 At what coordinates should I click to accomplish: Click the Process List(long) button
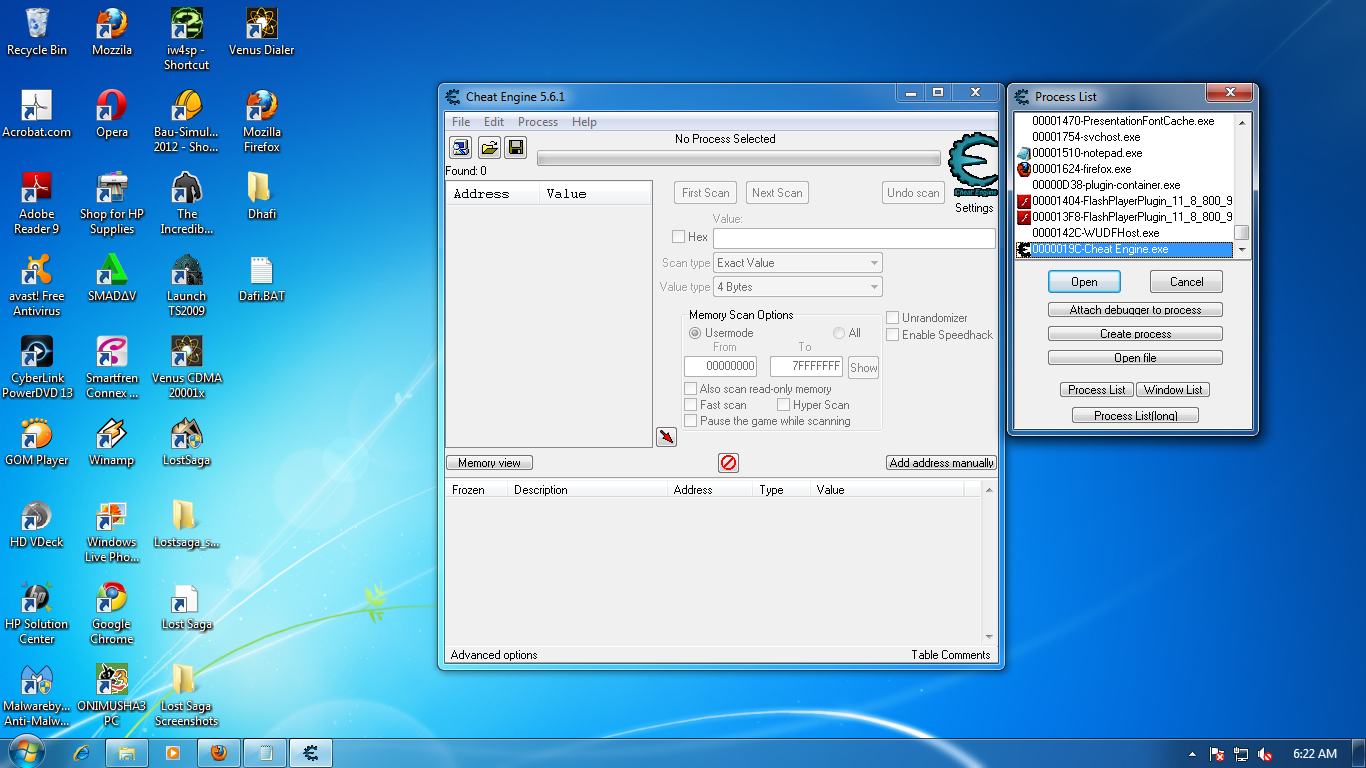point(1135,416)
